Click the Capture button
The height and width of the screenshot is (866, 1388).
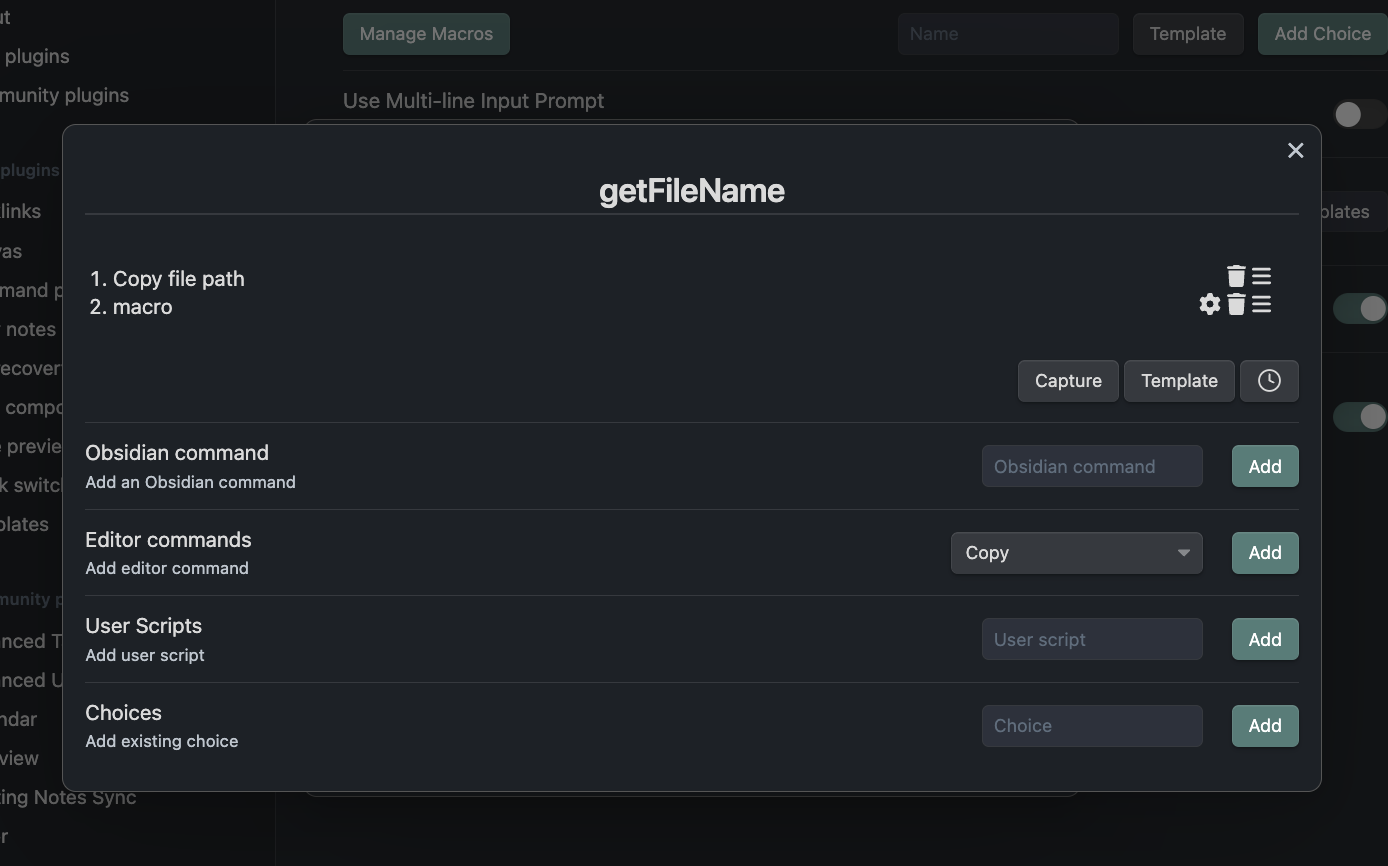1068,381
